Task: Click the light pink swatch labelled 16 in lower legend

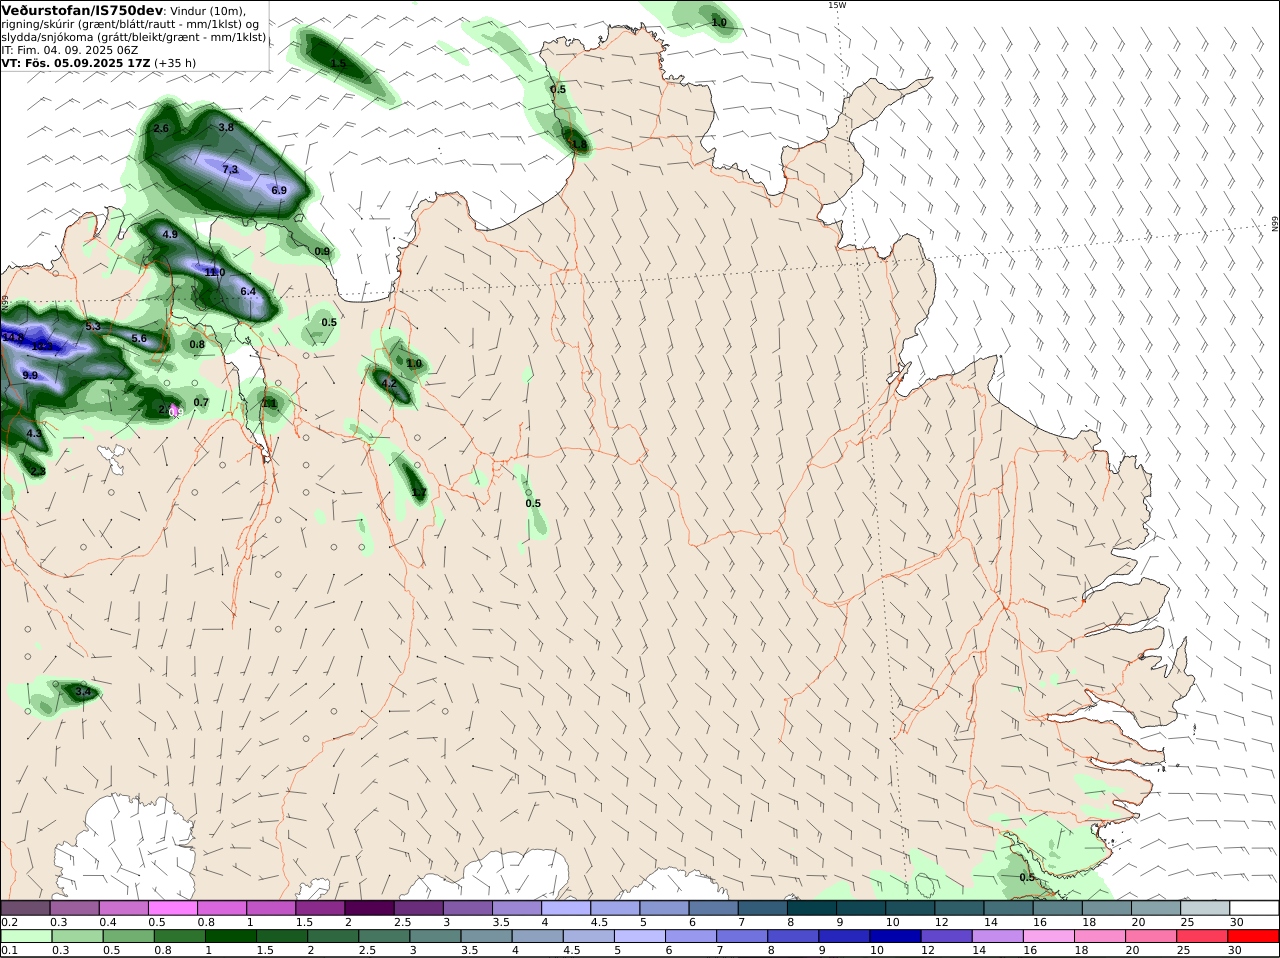Action: coord(1048,936)
